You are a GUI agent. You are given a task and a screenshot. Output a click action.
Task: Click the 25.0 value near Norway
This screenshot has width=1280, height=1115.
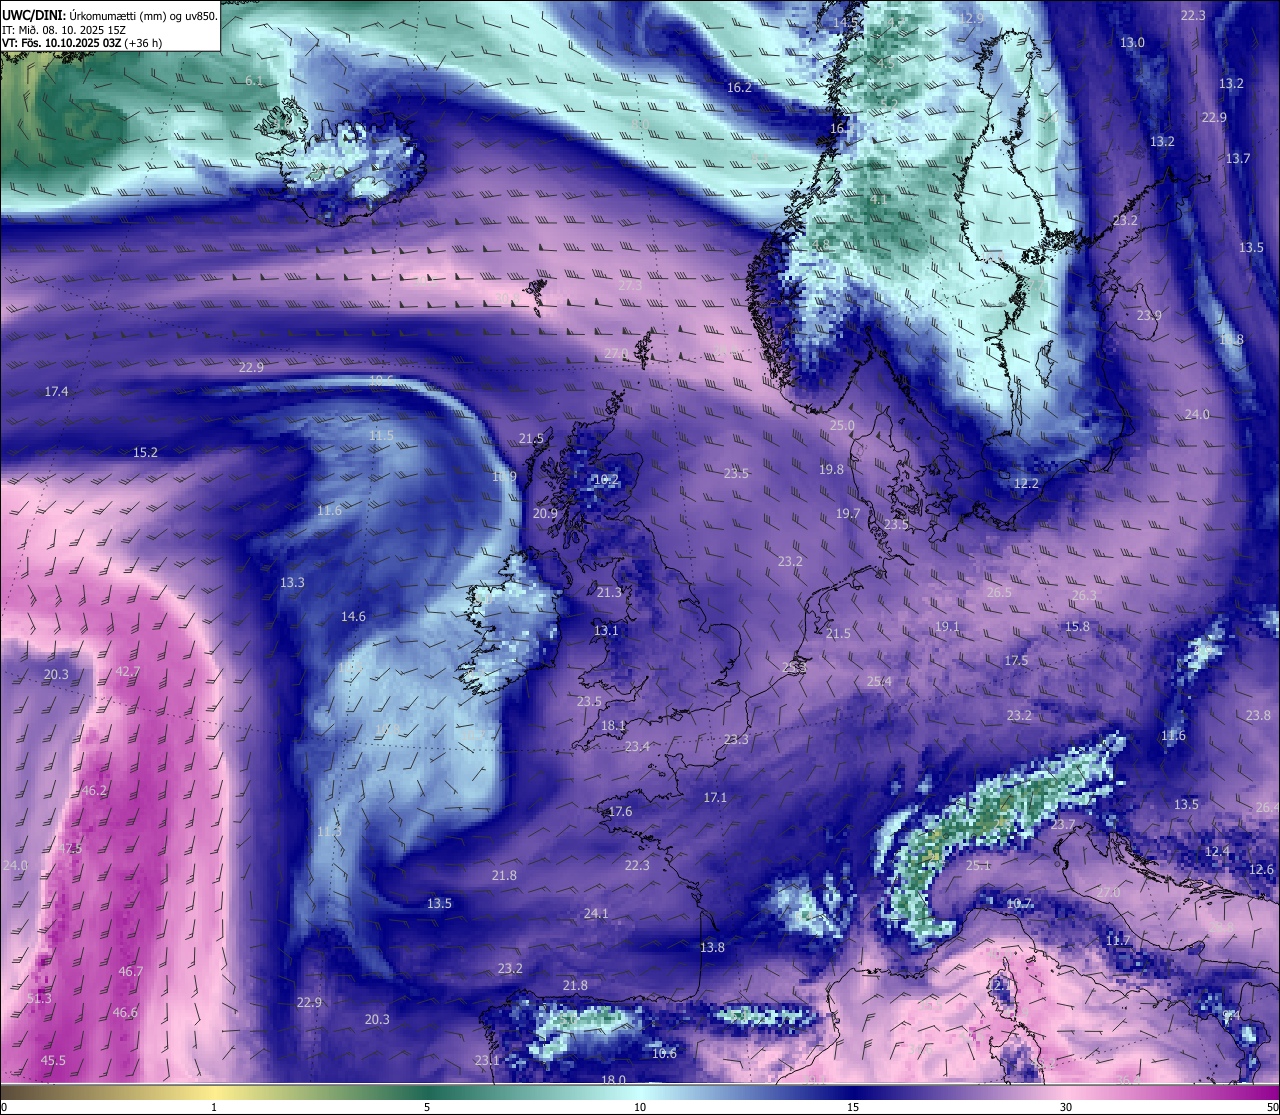(x=842, y=425)
